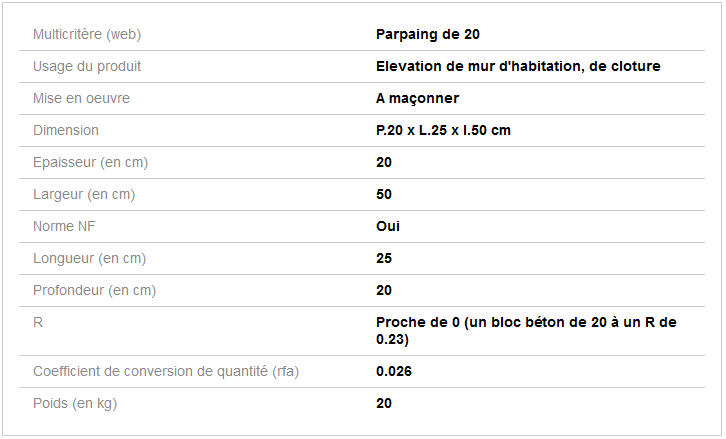Image resolution: width=726 pixels, height=439 pixels.
Task: Click the 'Mise en oeuvre' label
Action: (x=81, y=98)
